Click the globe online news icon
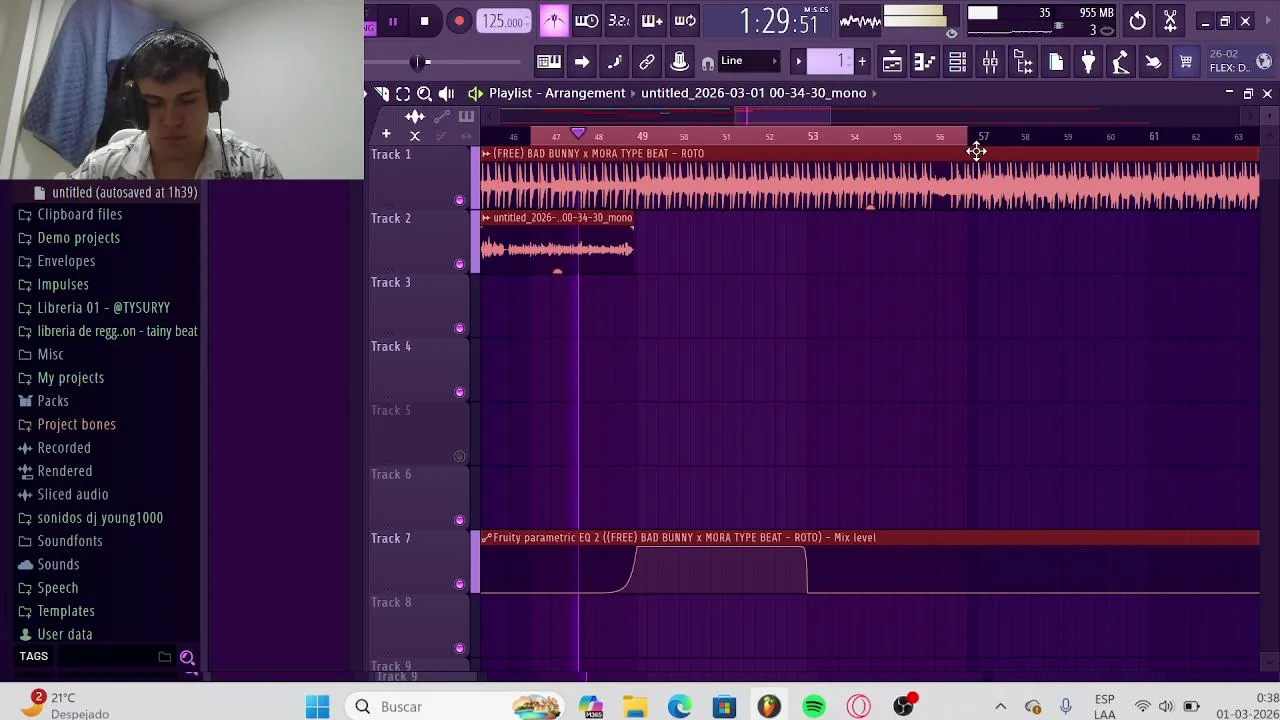The height and width of the screenshot is (720, 1280). (1264, 62)
